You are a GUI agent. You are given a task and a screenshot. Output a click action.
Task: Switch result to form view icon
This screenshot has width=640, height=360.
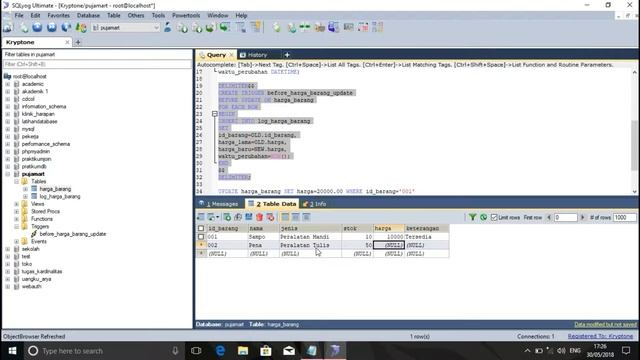[x=296, y=217]
